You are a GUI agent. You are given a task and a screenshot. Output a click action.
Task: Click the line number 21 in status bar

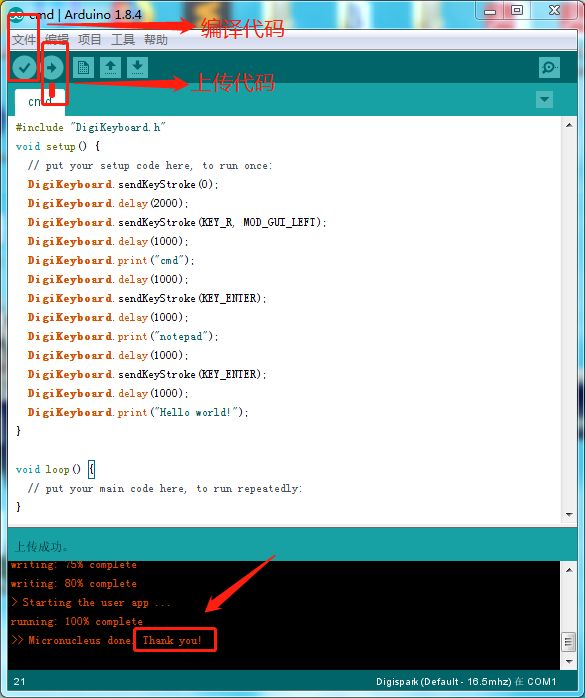click(20, 682)
